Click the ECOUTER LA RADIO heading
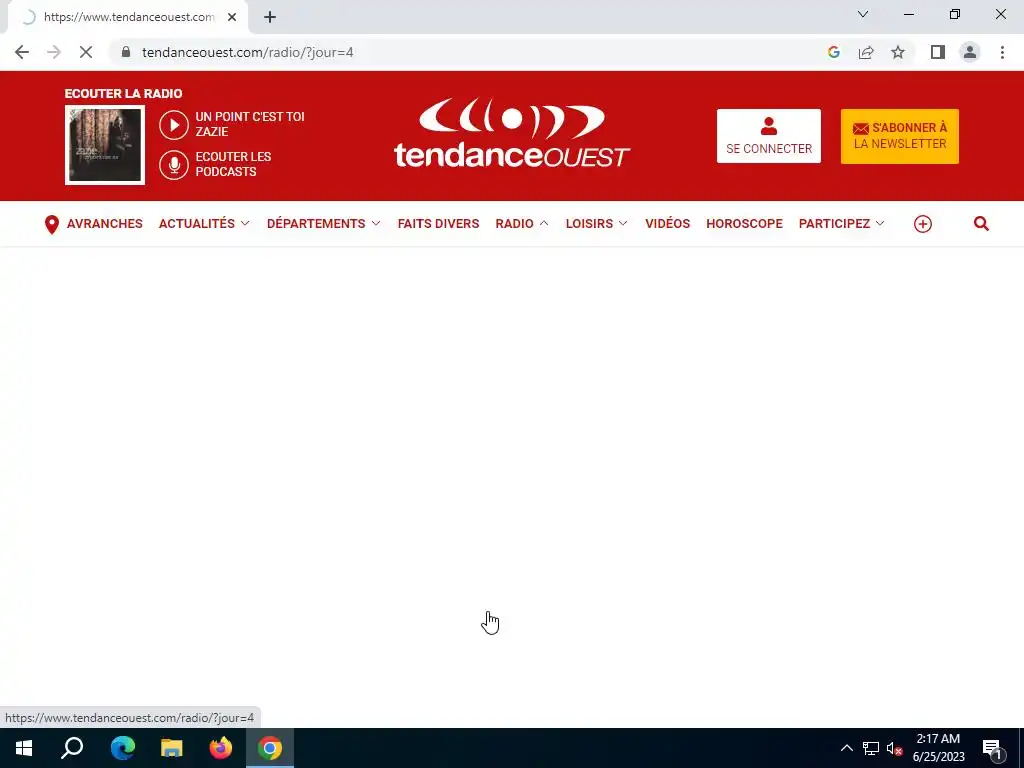This screenshot has height=768, width=1024. 123,93
